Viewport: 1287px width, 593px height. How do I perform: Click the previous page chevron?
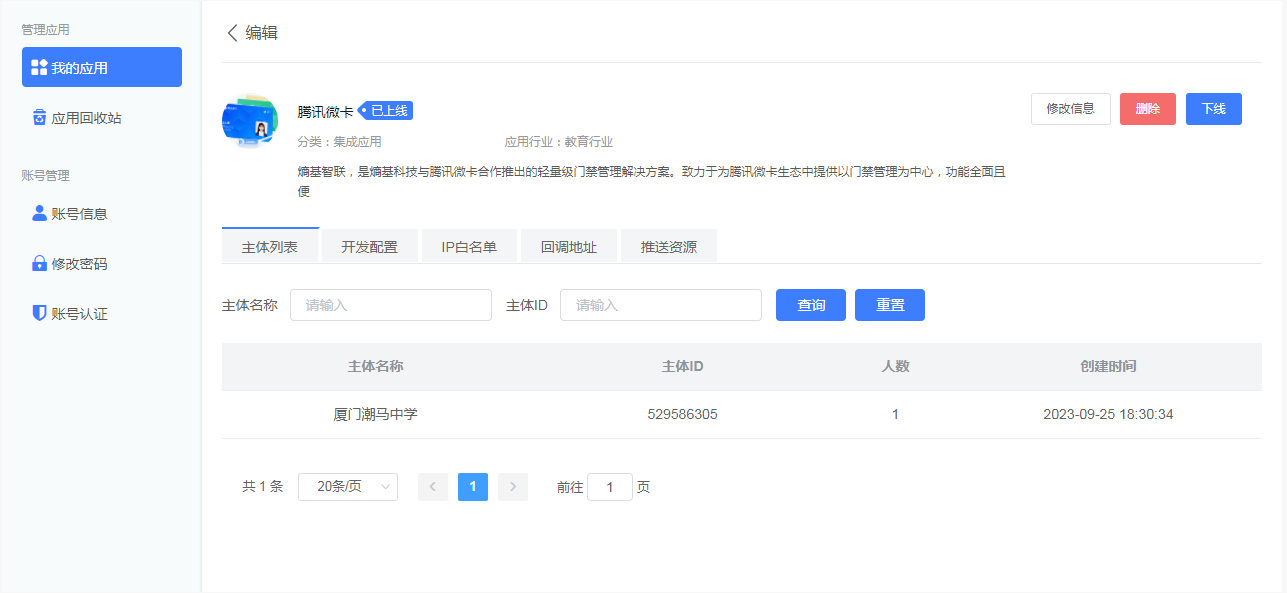pos(432,486)
